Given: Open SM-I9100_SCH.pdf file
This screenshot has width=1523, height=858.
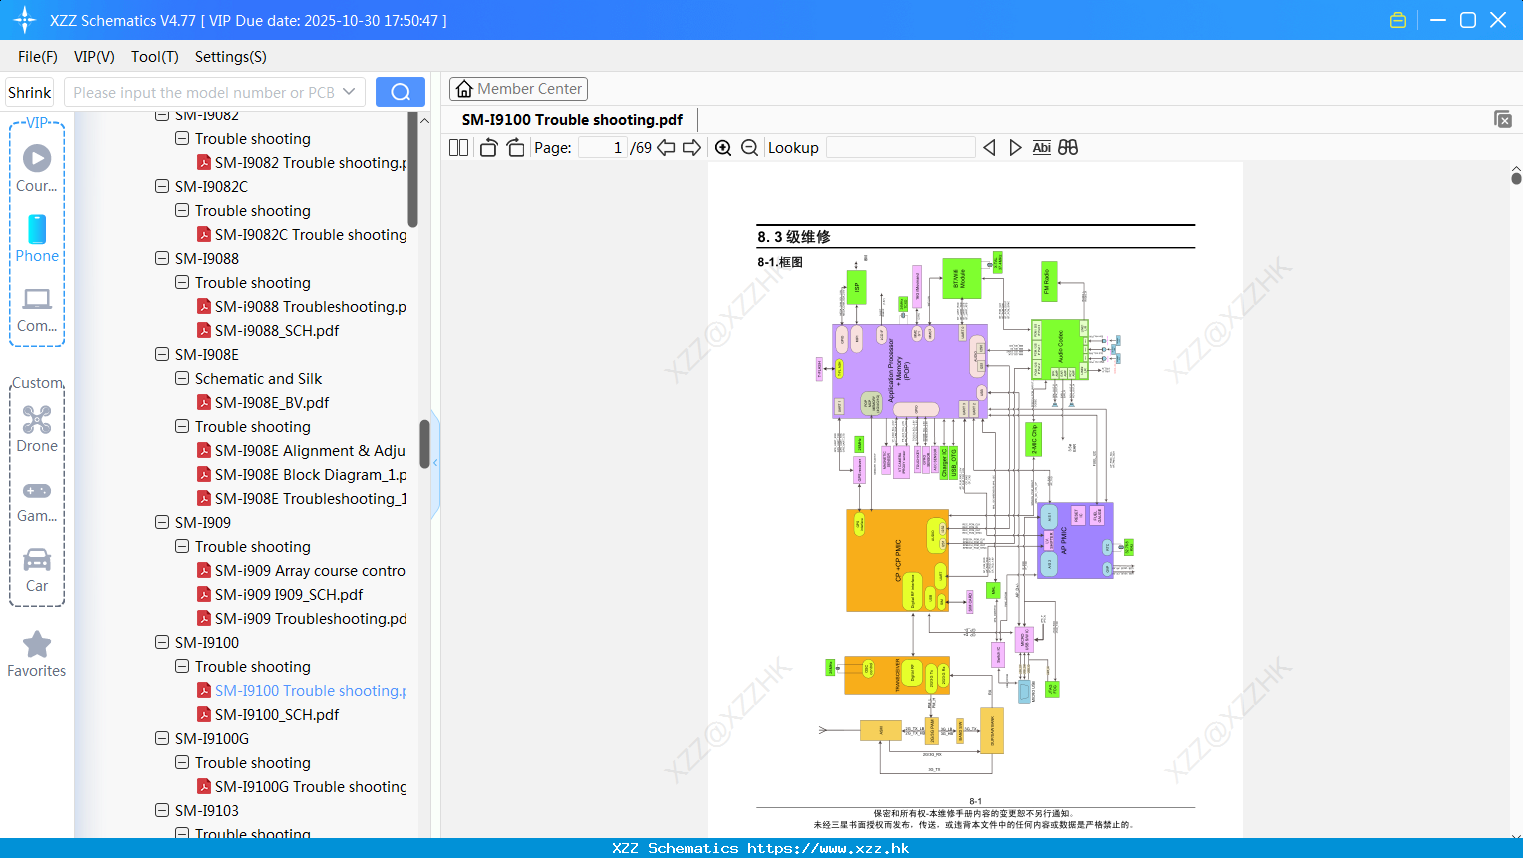Looking at the screenshot, I should (277, 714).
